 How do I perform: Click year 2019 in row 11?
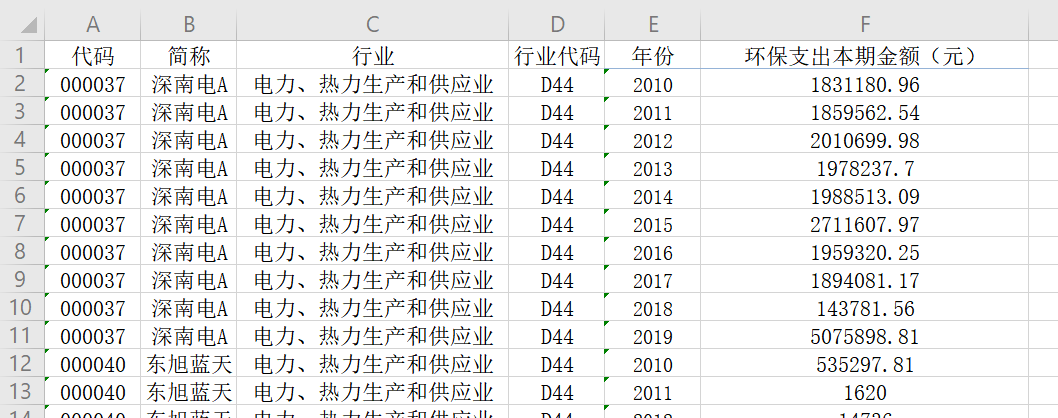[652, 336]
